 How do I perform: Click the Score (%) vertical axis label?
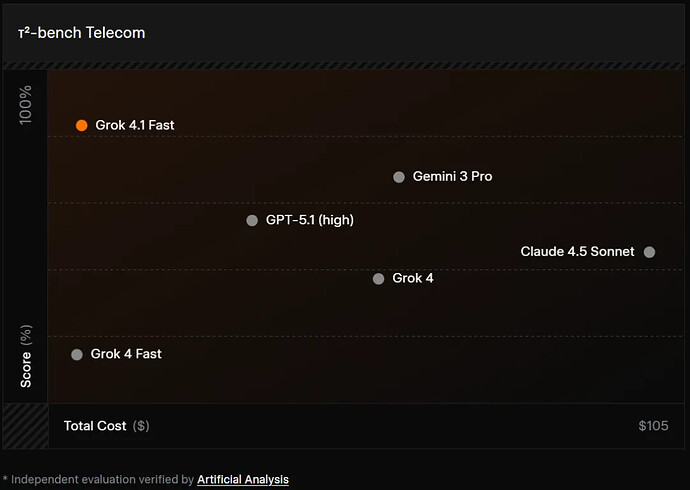[26, 356]
